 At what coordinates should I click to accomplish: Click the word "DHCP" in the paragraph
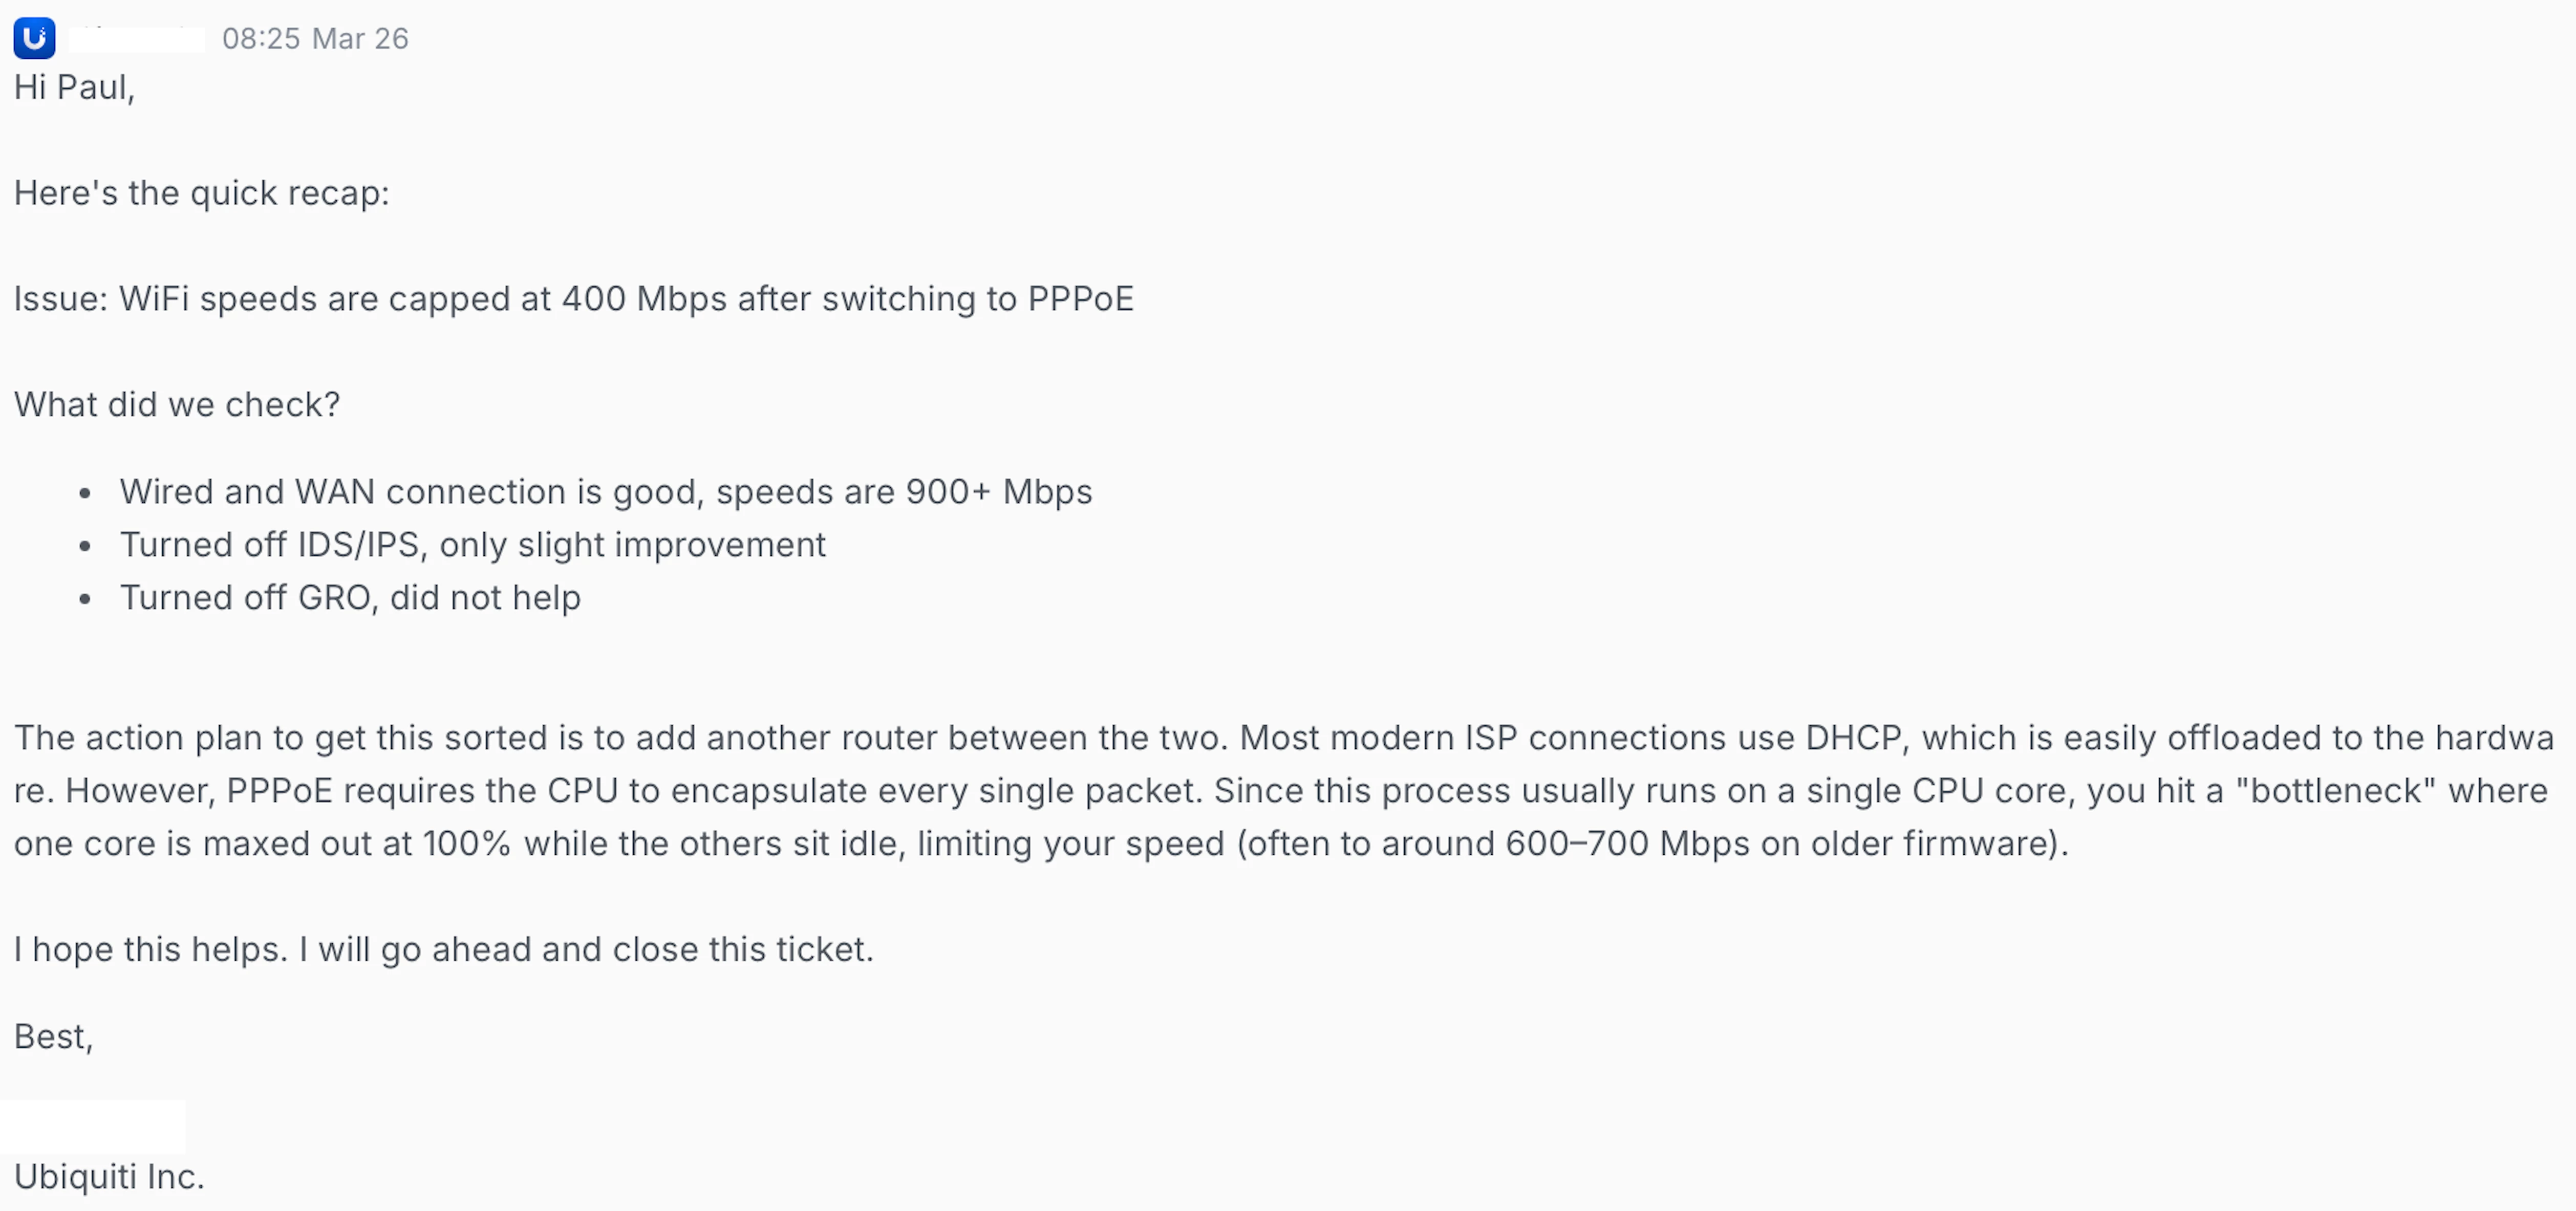point(1852,738)
